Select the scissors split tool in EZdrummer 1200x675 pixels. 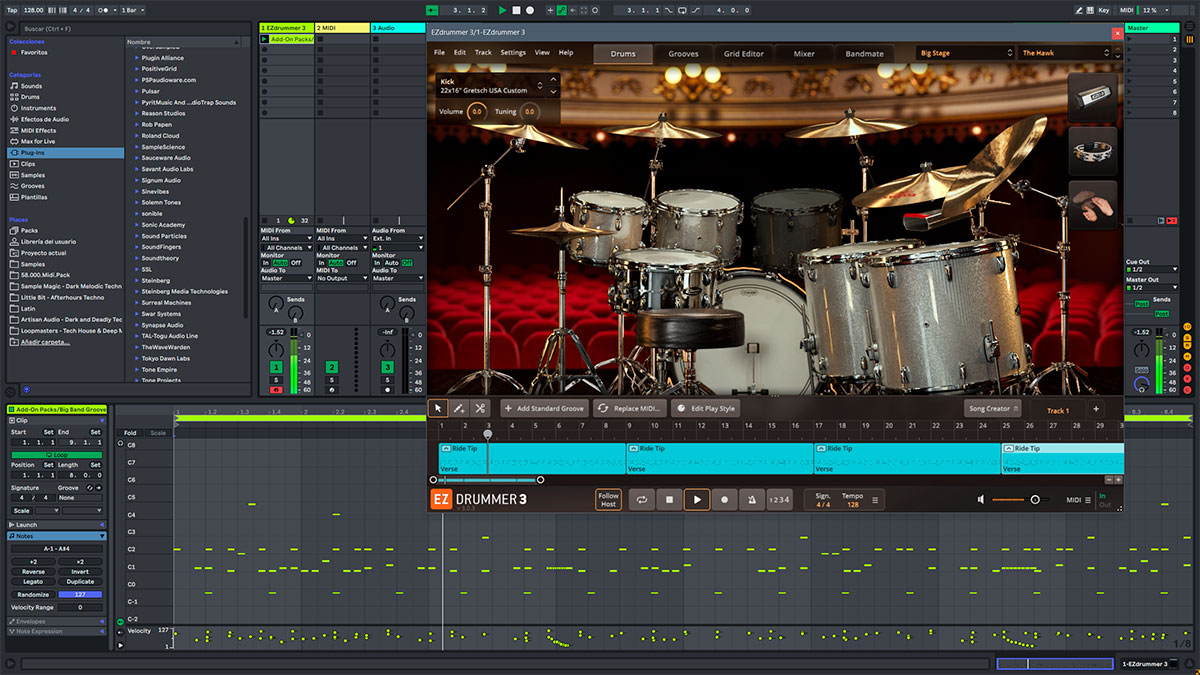point(480,408)
